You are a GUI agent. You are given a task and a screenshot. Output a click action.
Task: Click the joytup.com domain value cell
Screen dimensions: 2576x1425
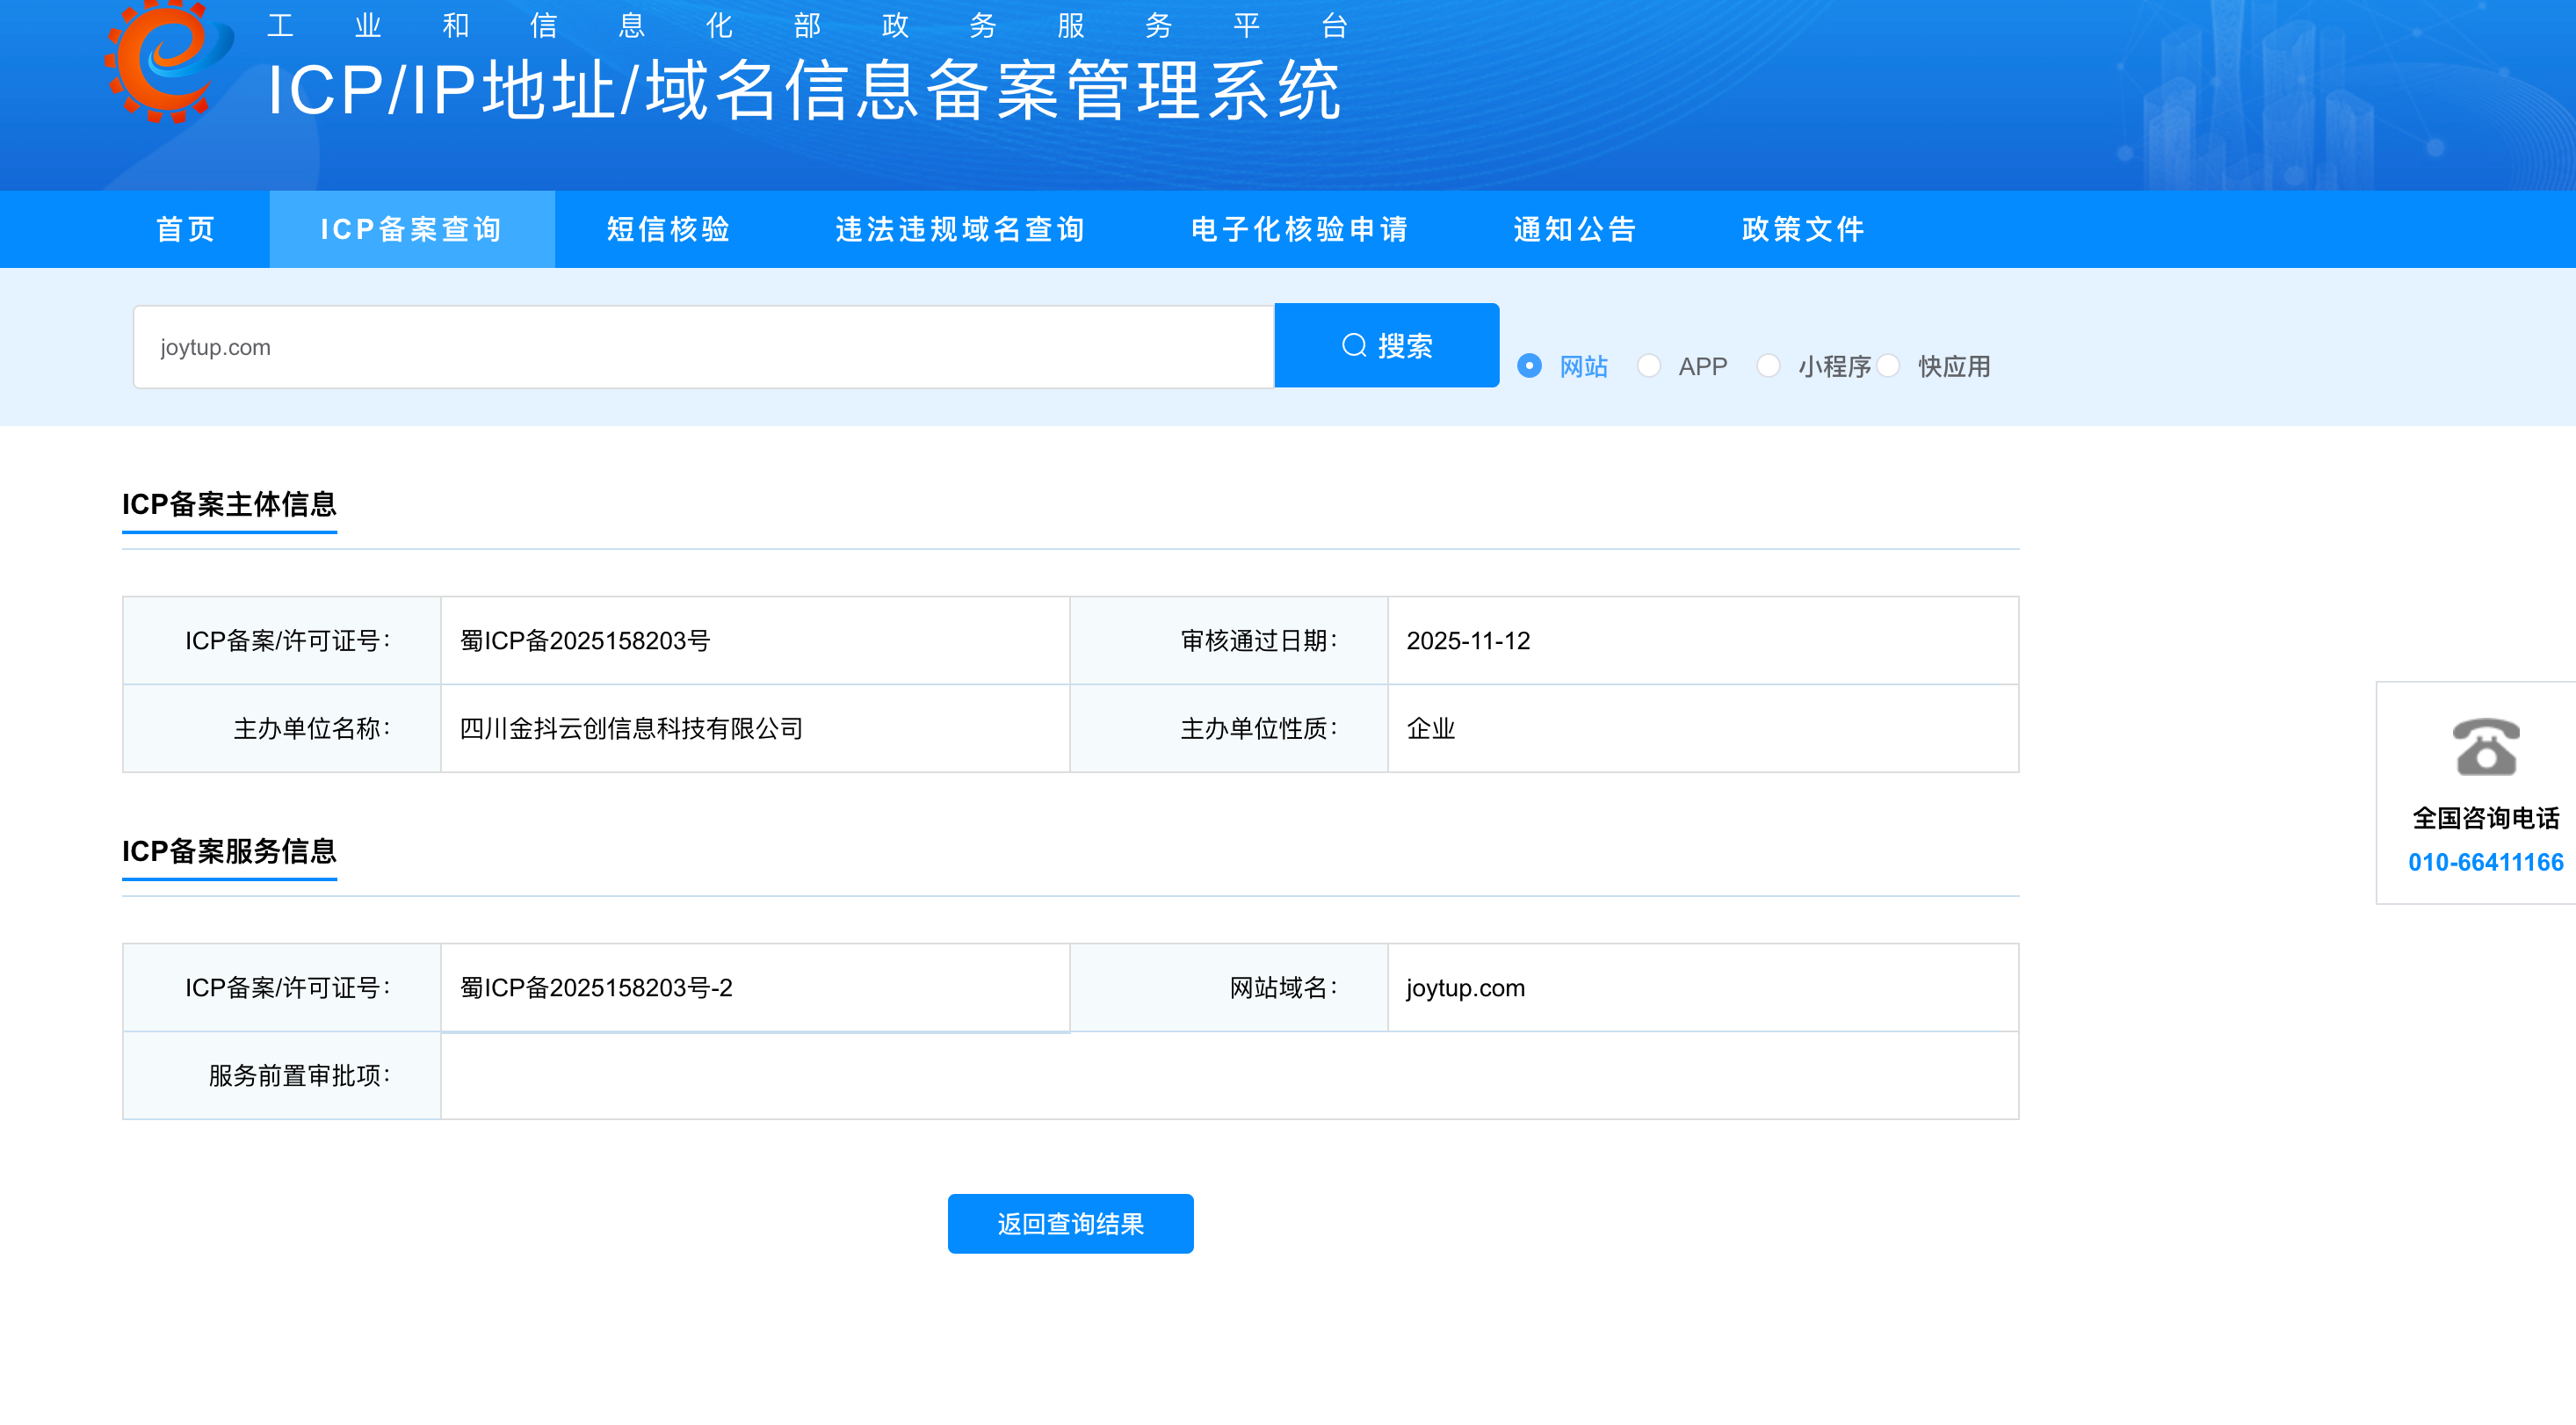coord(1465,988)
